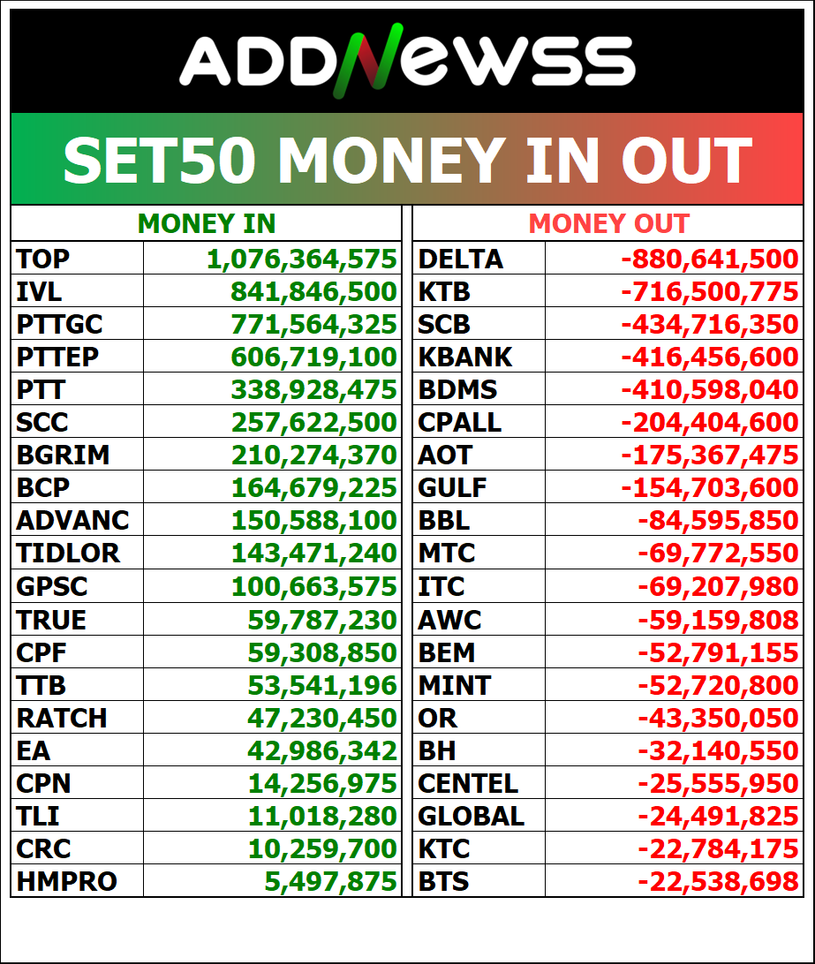Click the ADVANC ticker cell

coord(77,520)
